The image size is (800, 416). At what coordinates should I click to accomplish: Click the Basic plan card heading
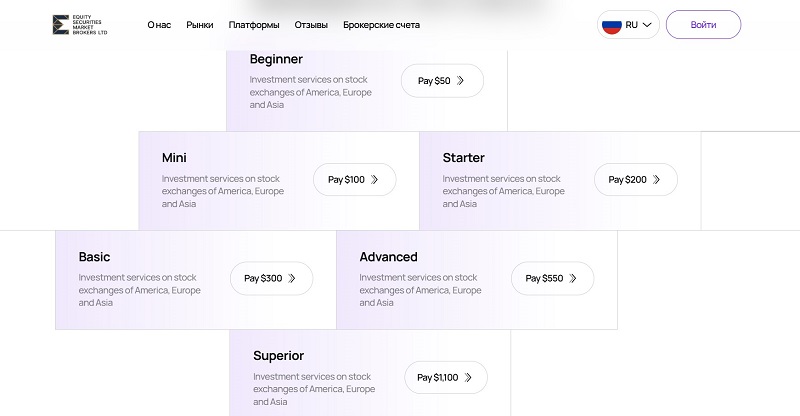[95, 257]
